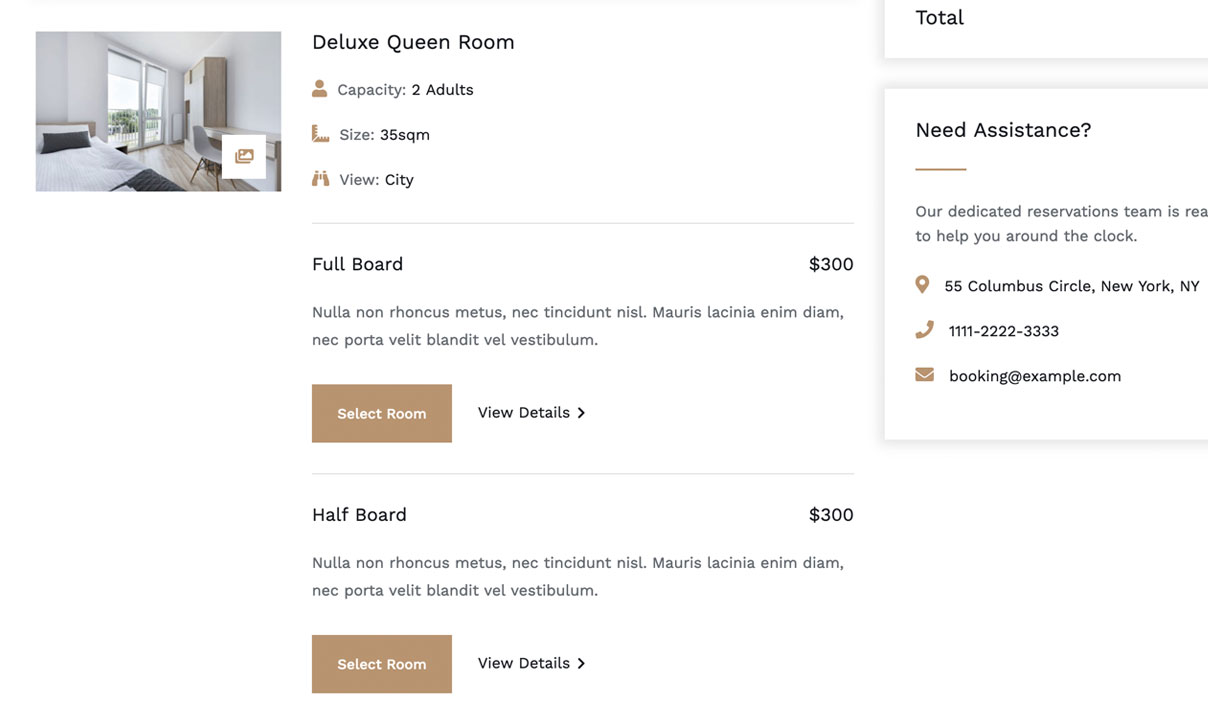This screenshot has width=1208, height=722.
Task: Call the 1111-2222-3333 phone number
Action: (x=1004, y=331)
